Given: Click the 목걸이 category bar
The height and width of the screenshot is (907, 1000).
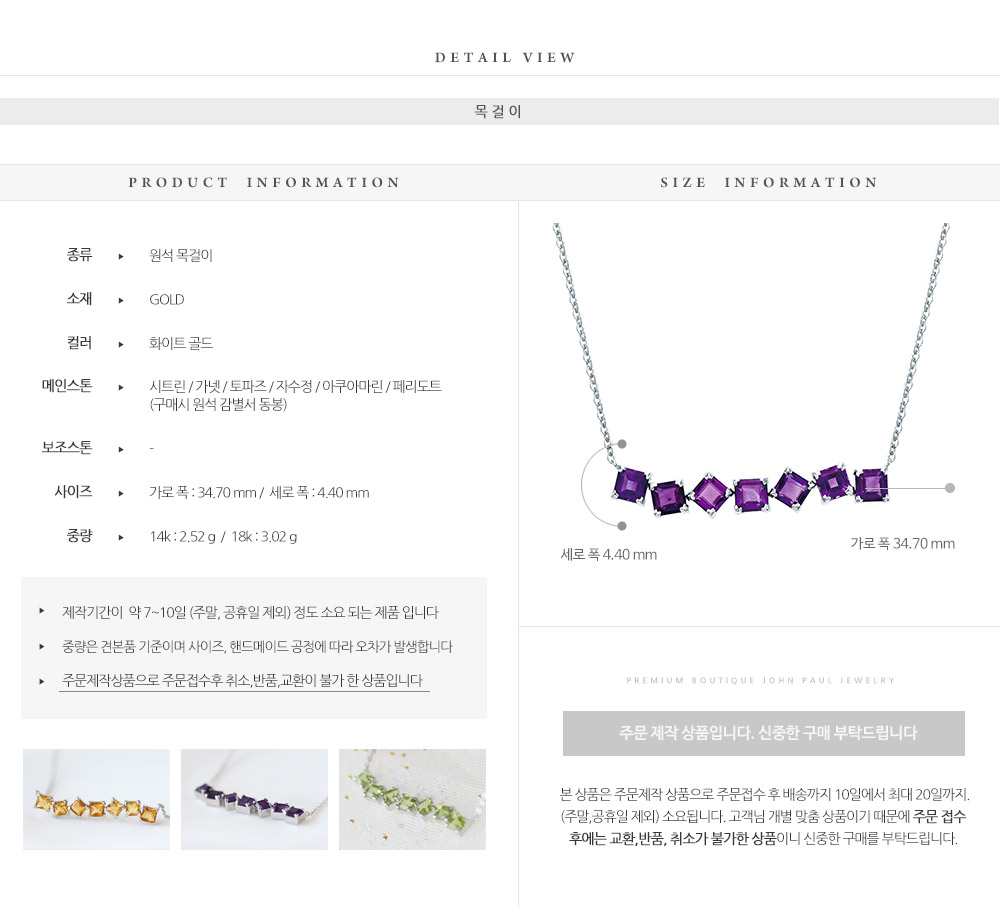Looking at the screenshot, I should coord(499,112).
